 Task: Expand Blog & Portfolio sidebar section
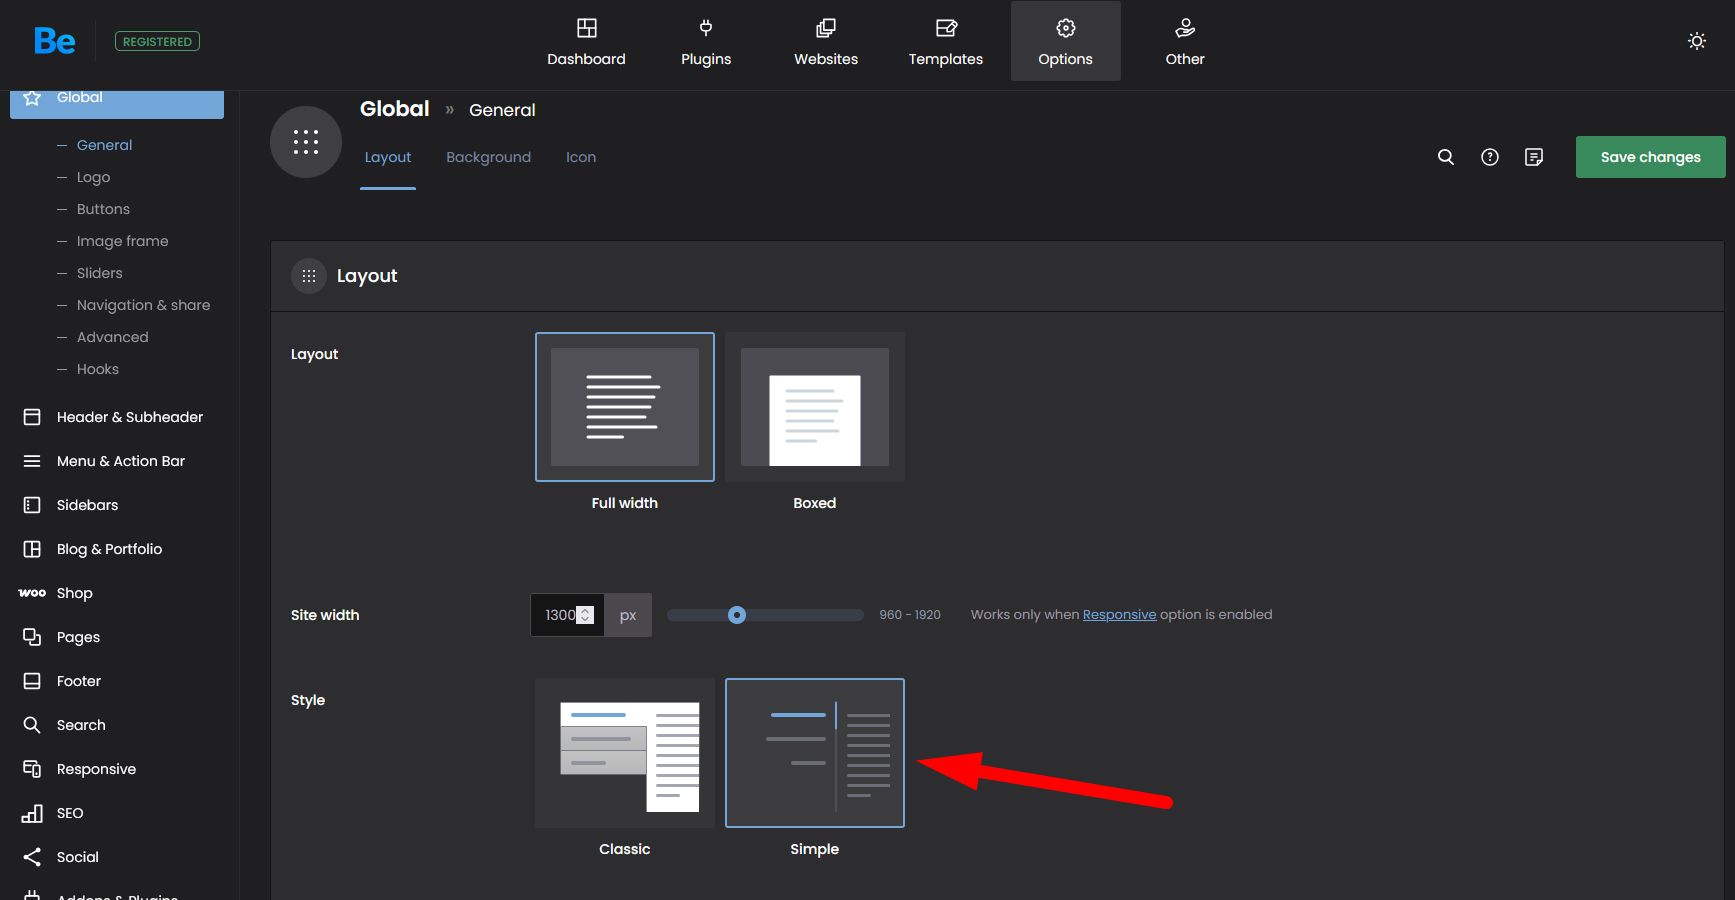(109, 549)
